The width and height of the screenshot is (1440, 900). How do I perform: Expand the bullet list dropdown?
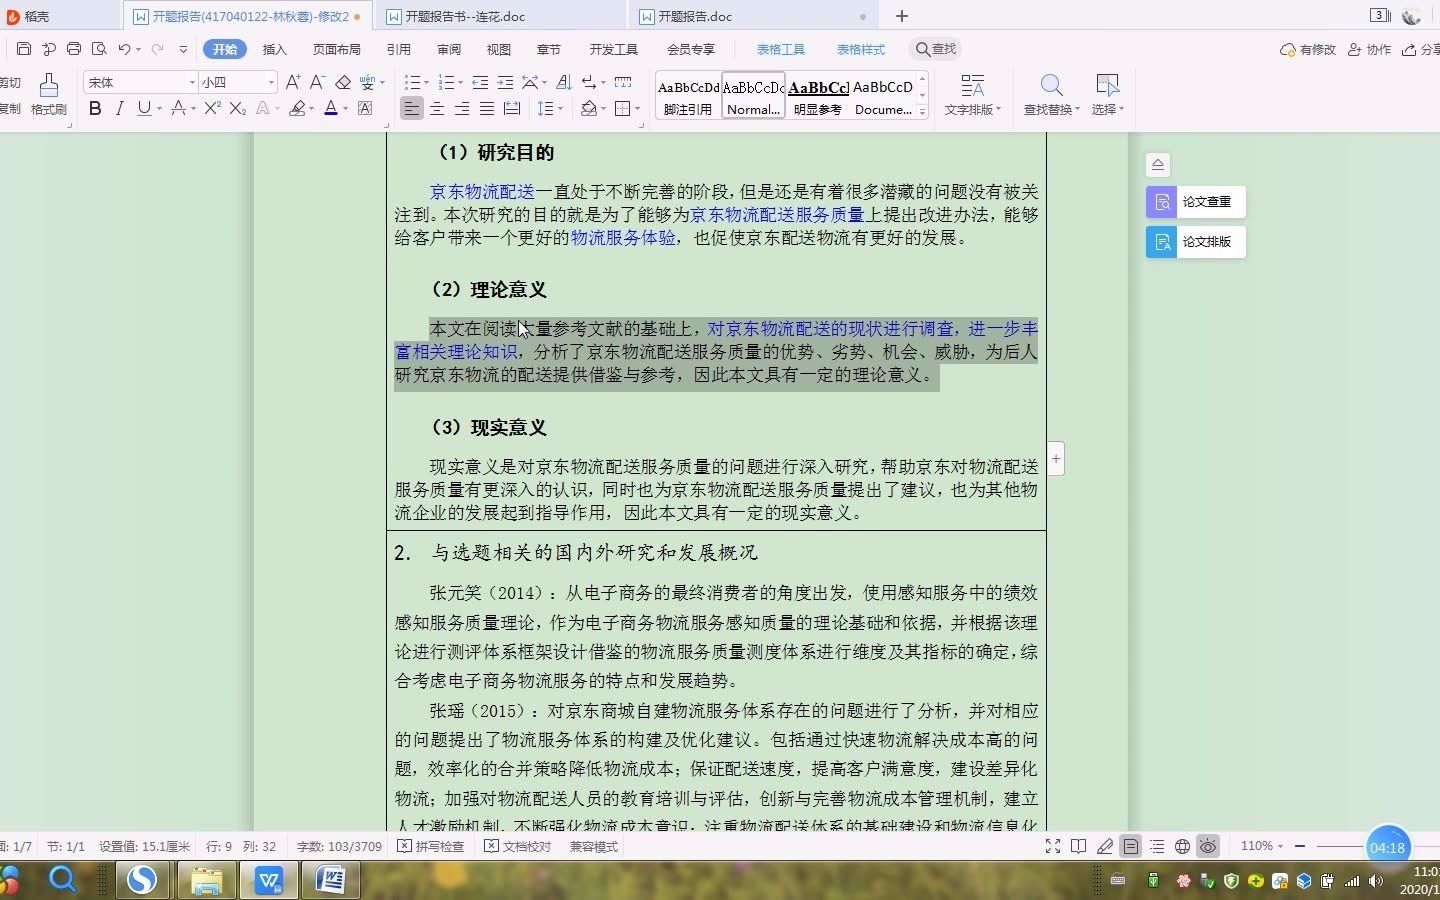point(427,83)
